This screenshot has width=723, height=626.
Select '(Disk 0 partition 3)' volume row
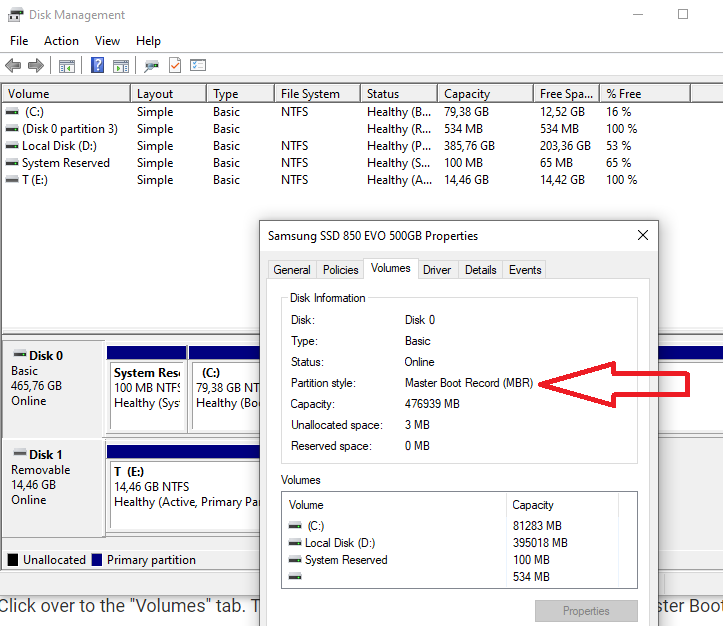point(70,129)
